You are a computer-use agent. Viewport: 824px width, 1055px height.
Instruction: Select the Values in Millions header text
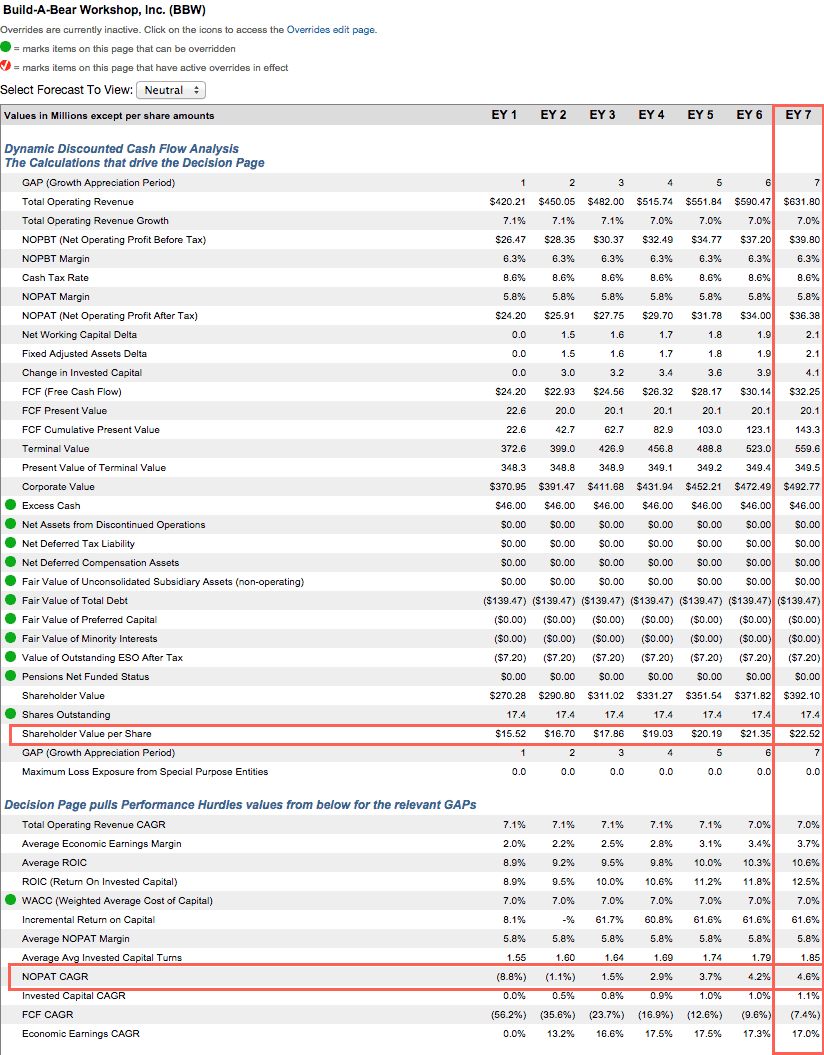click(x=109, y=116)
